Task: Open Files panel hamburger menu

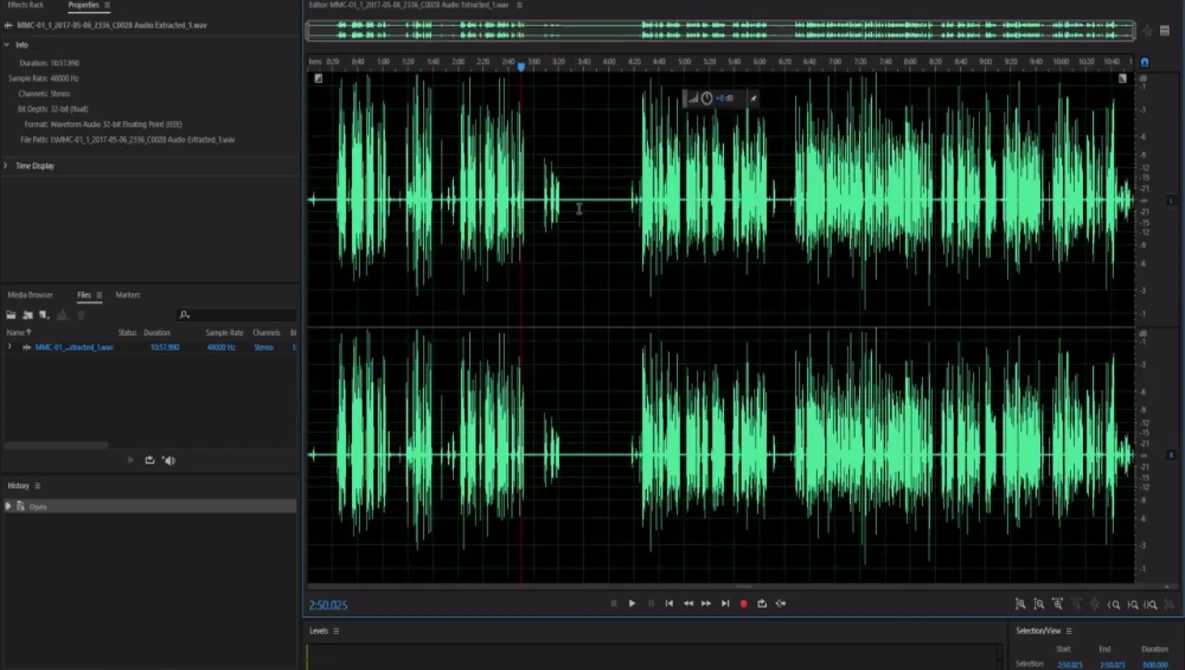Action: coord(99,295)
